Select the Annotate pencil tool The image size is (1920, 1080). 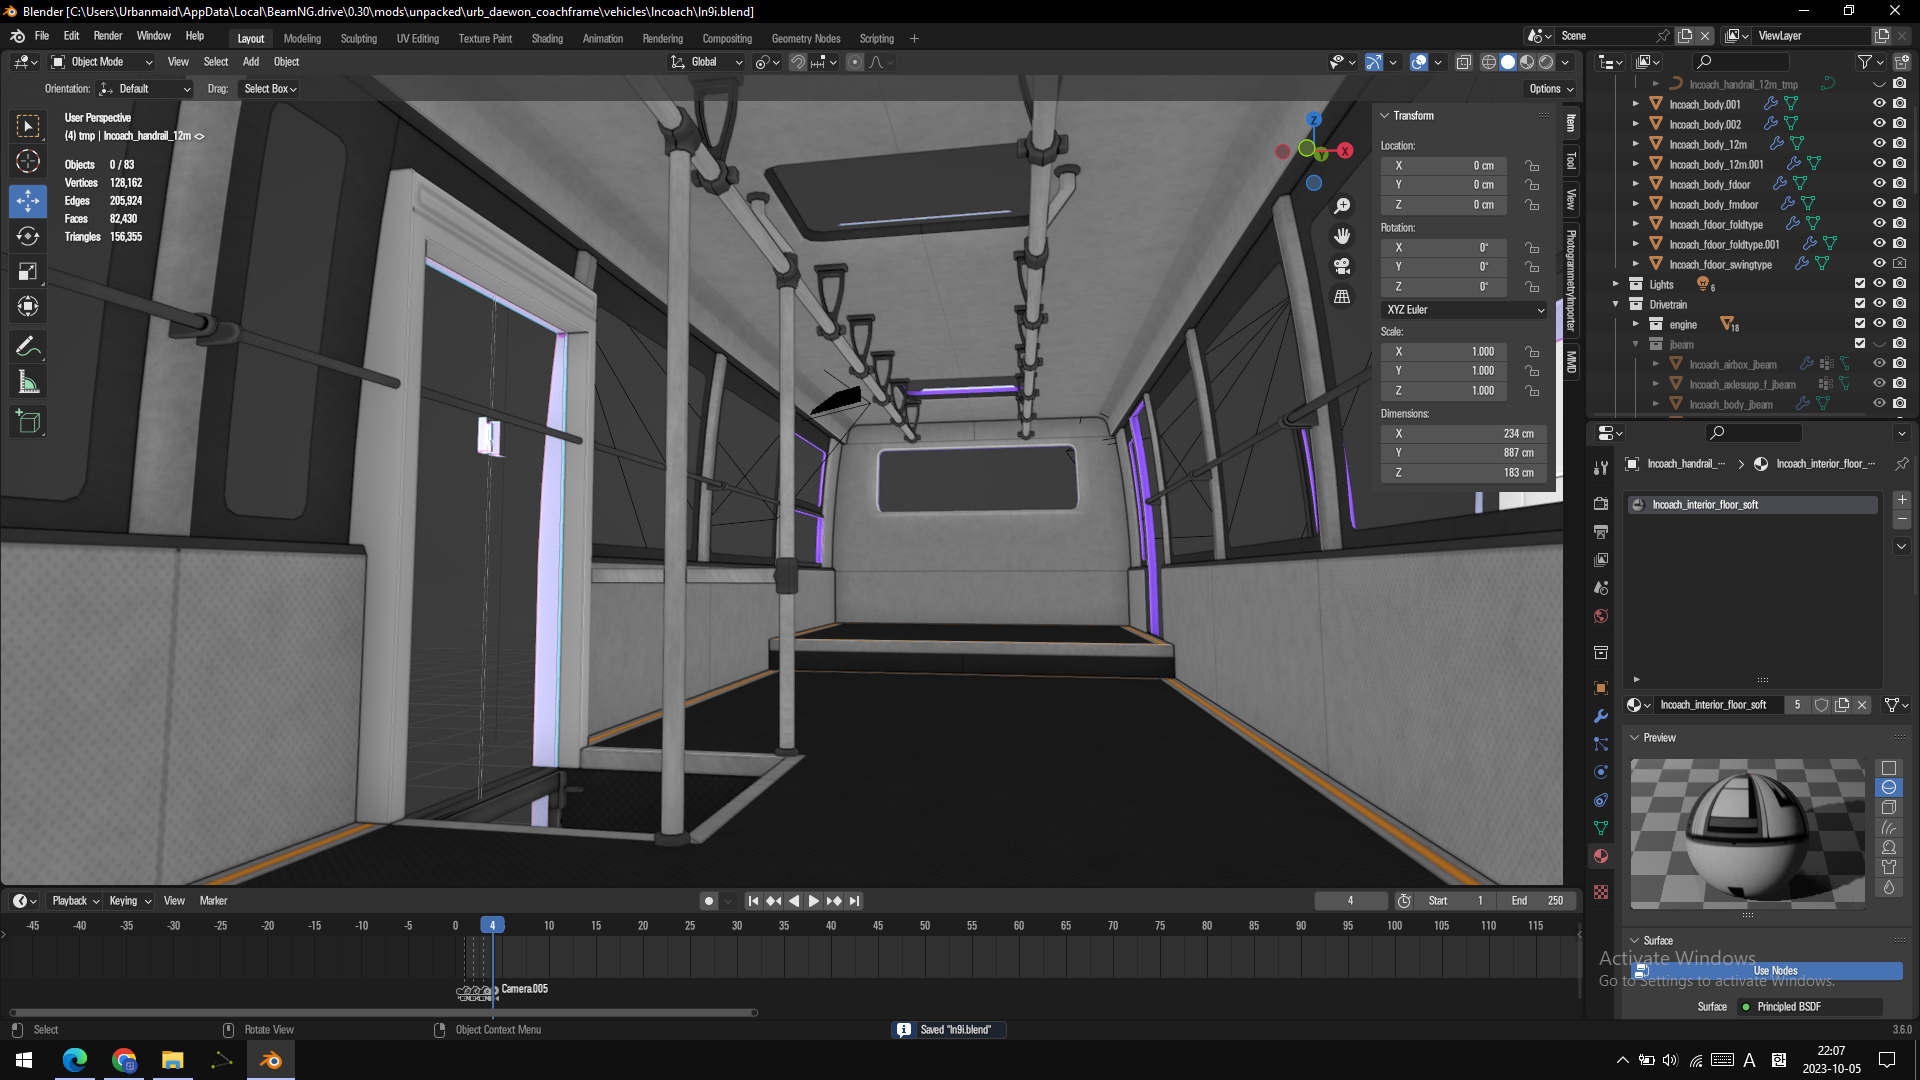[x=28, y=346]
